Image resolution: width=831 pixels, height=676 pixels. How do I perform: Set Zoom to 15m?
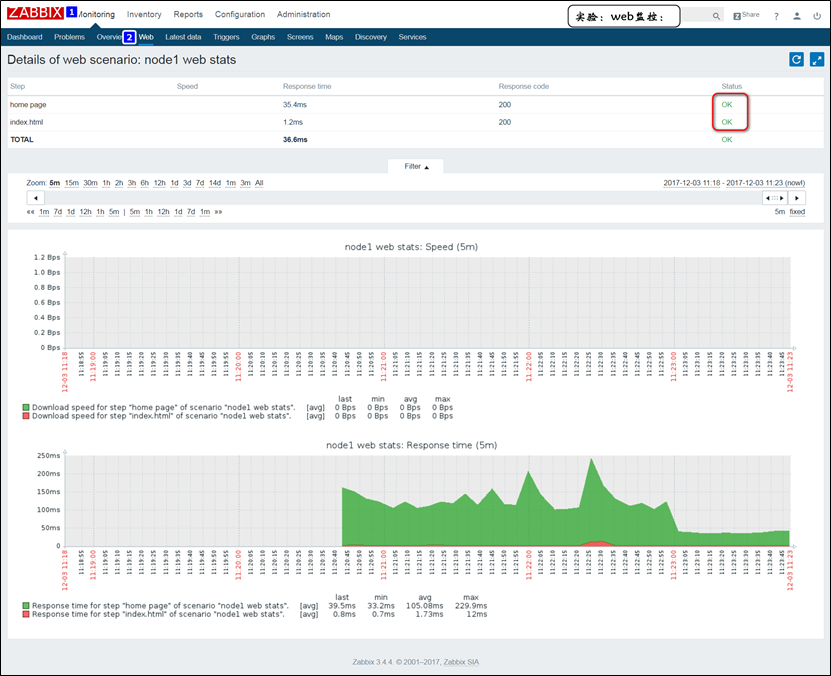(72, 183)
